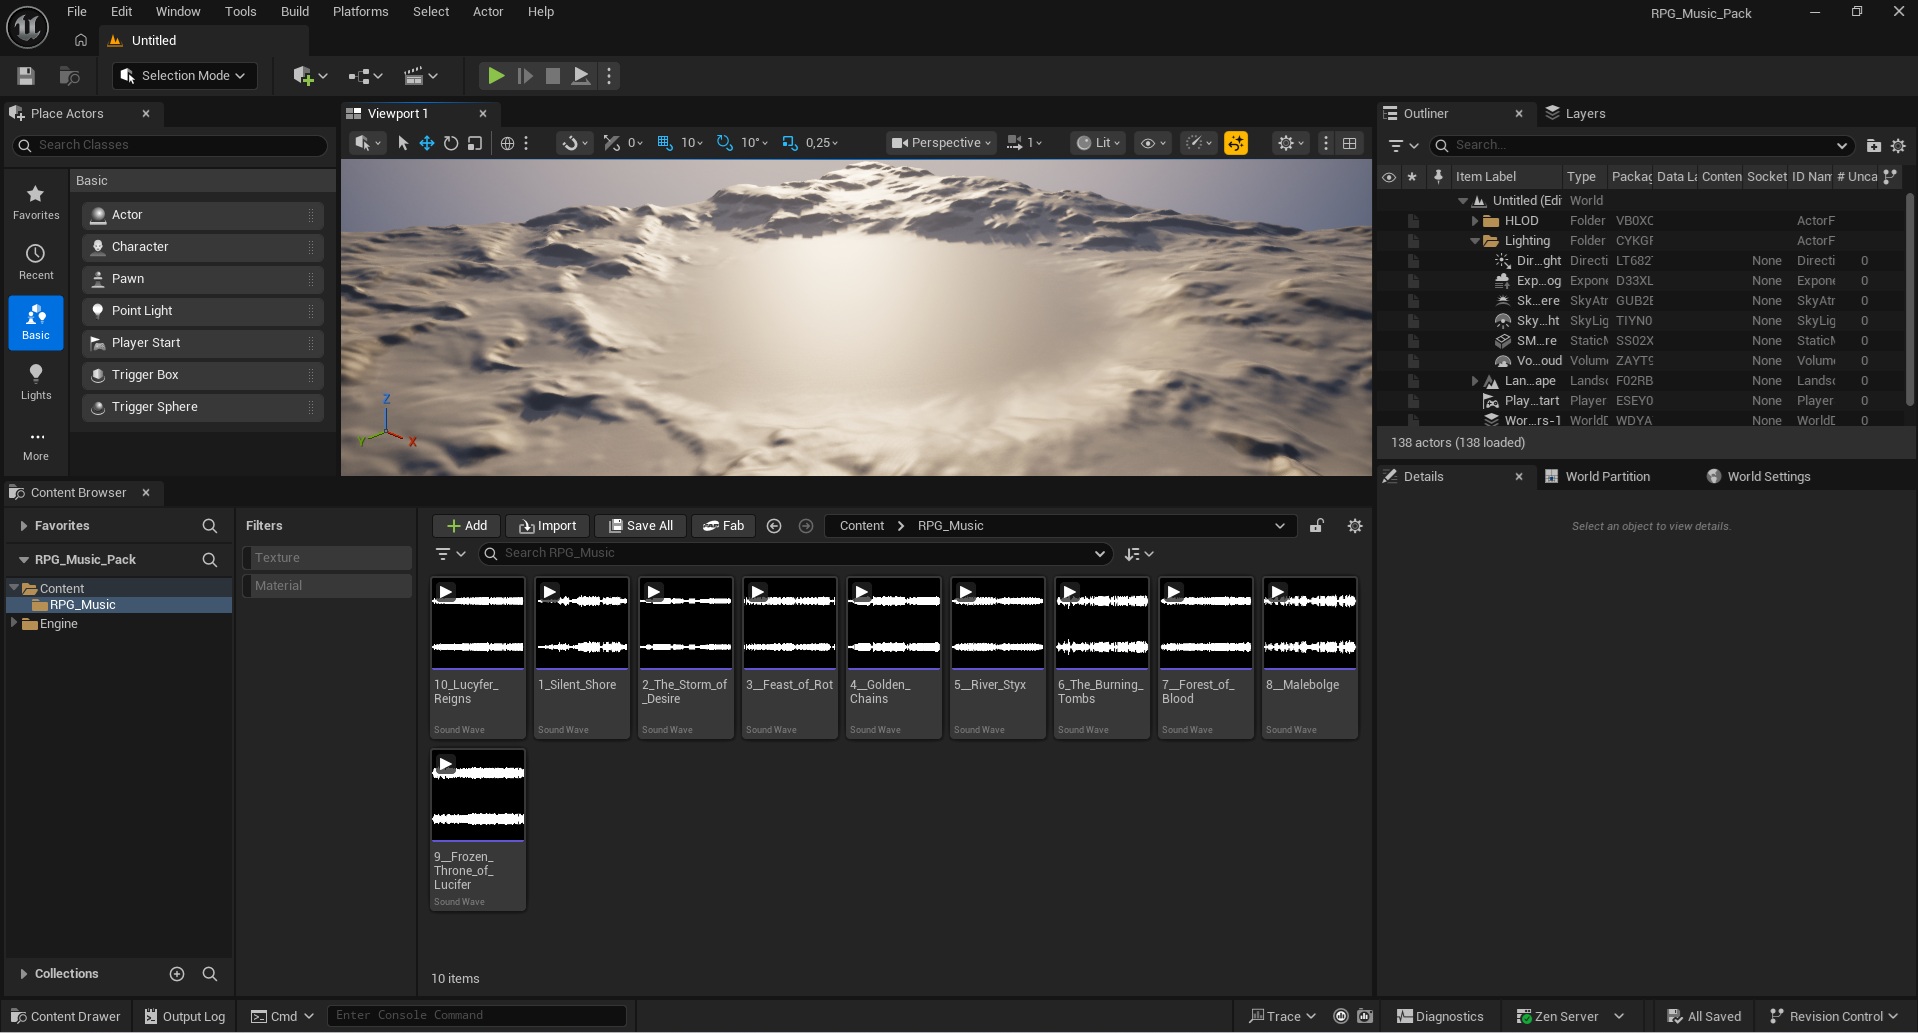
Task: Open the viewport Show flags eye dropdown
Action: [x=1153, y=143]
